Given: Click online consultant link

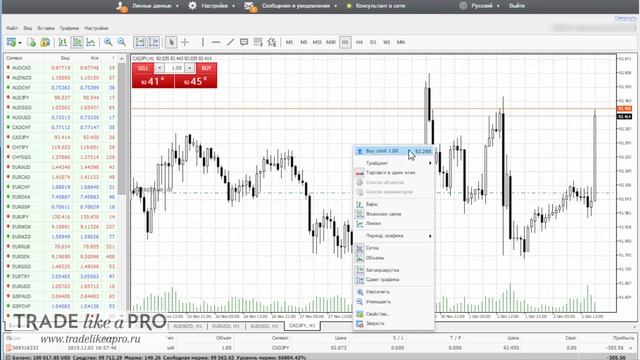Looking at the screenshot, I should 376,6.
